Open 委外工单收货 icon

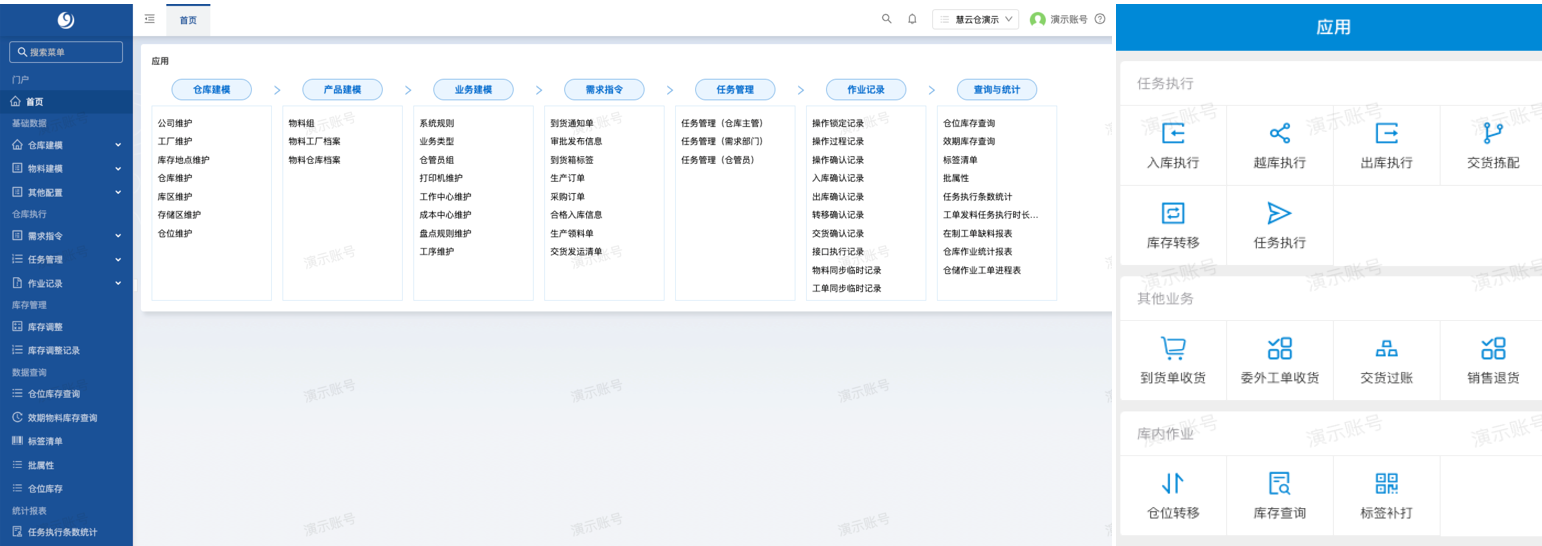click(x=1279, y=348)
